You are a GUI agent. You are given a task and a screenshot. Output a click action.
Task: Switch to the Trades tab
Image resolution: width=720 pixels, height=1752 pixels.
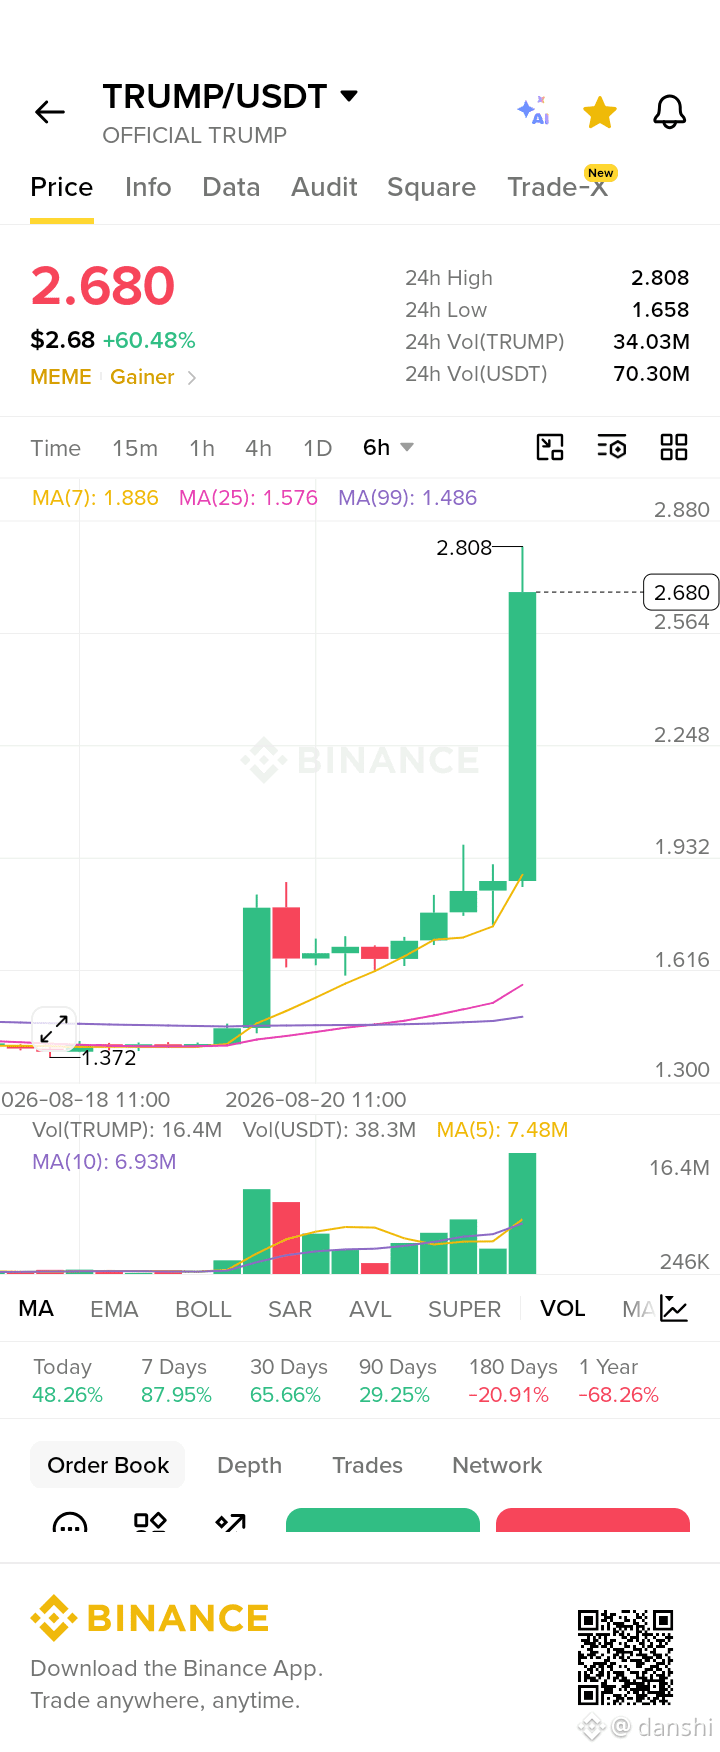click(367, 1465)
